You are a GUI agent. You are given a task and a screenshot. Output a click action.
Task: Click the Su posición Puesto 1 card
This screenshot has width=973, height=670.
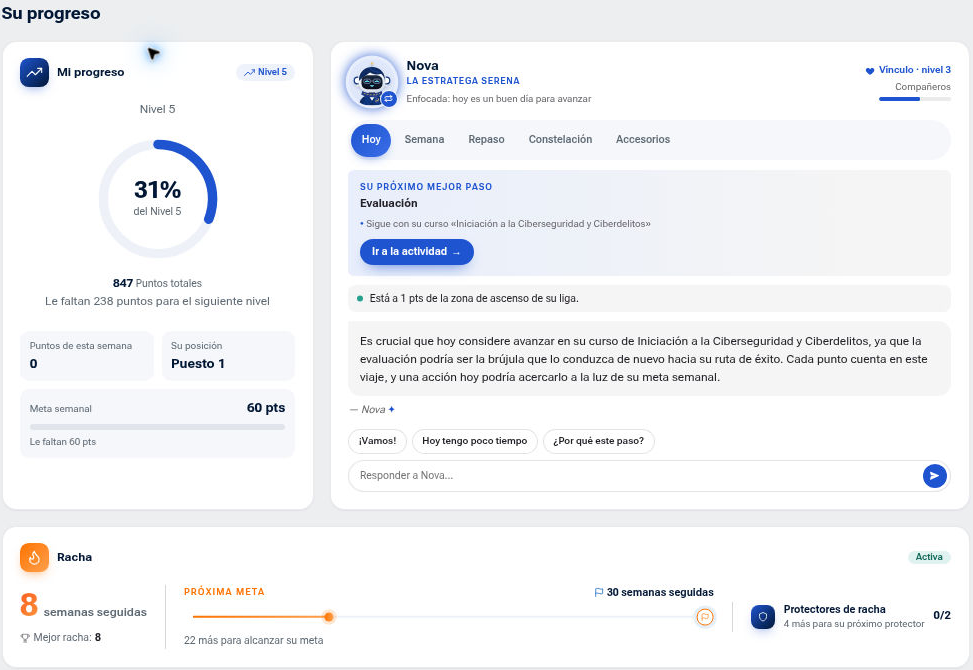(228, 355)
